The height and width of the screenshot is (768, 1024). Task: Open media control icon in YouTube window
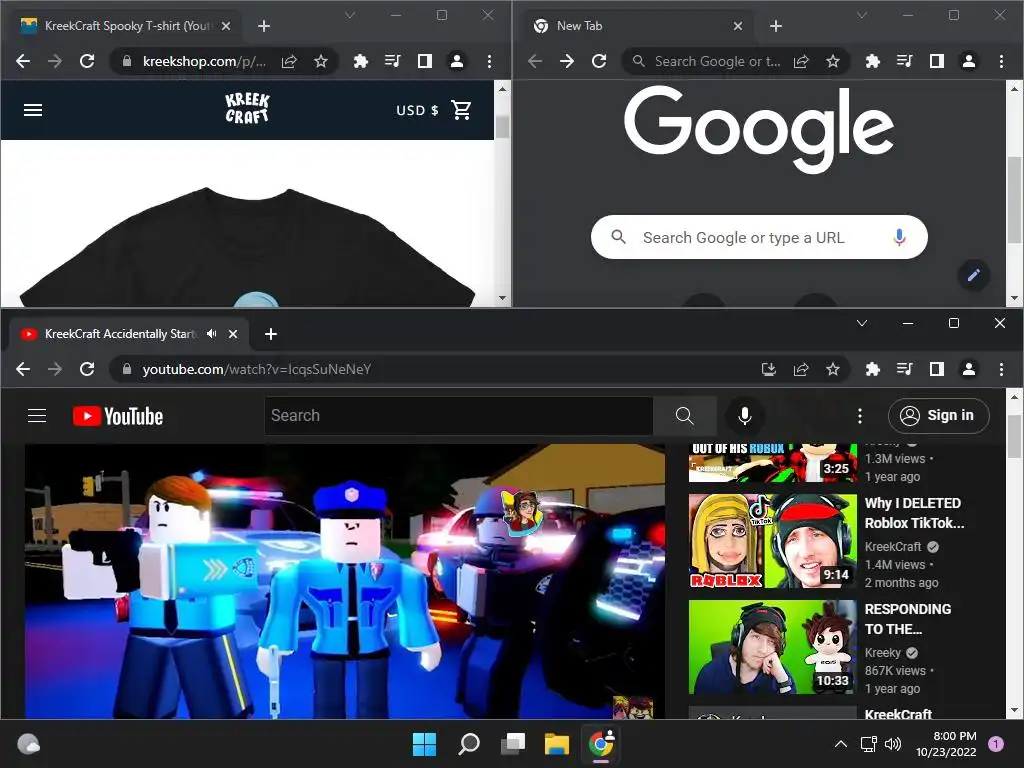[904, 370]
